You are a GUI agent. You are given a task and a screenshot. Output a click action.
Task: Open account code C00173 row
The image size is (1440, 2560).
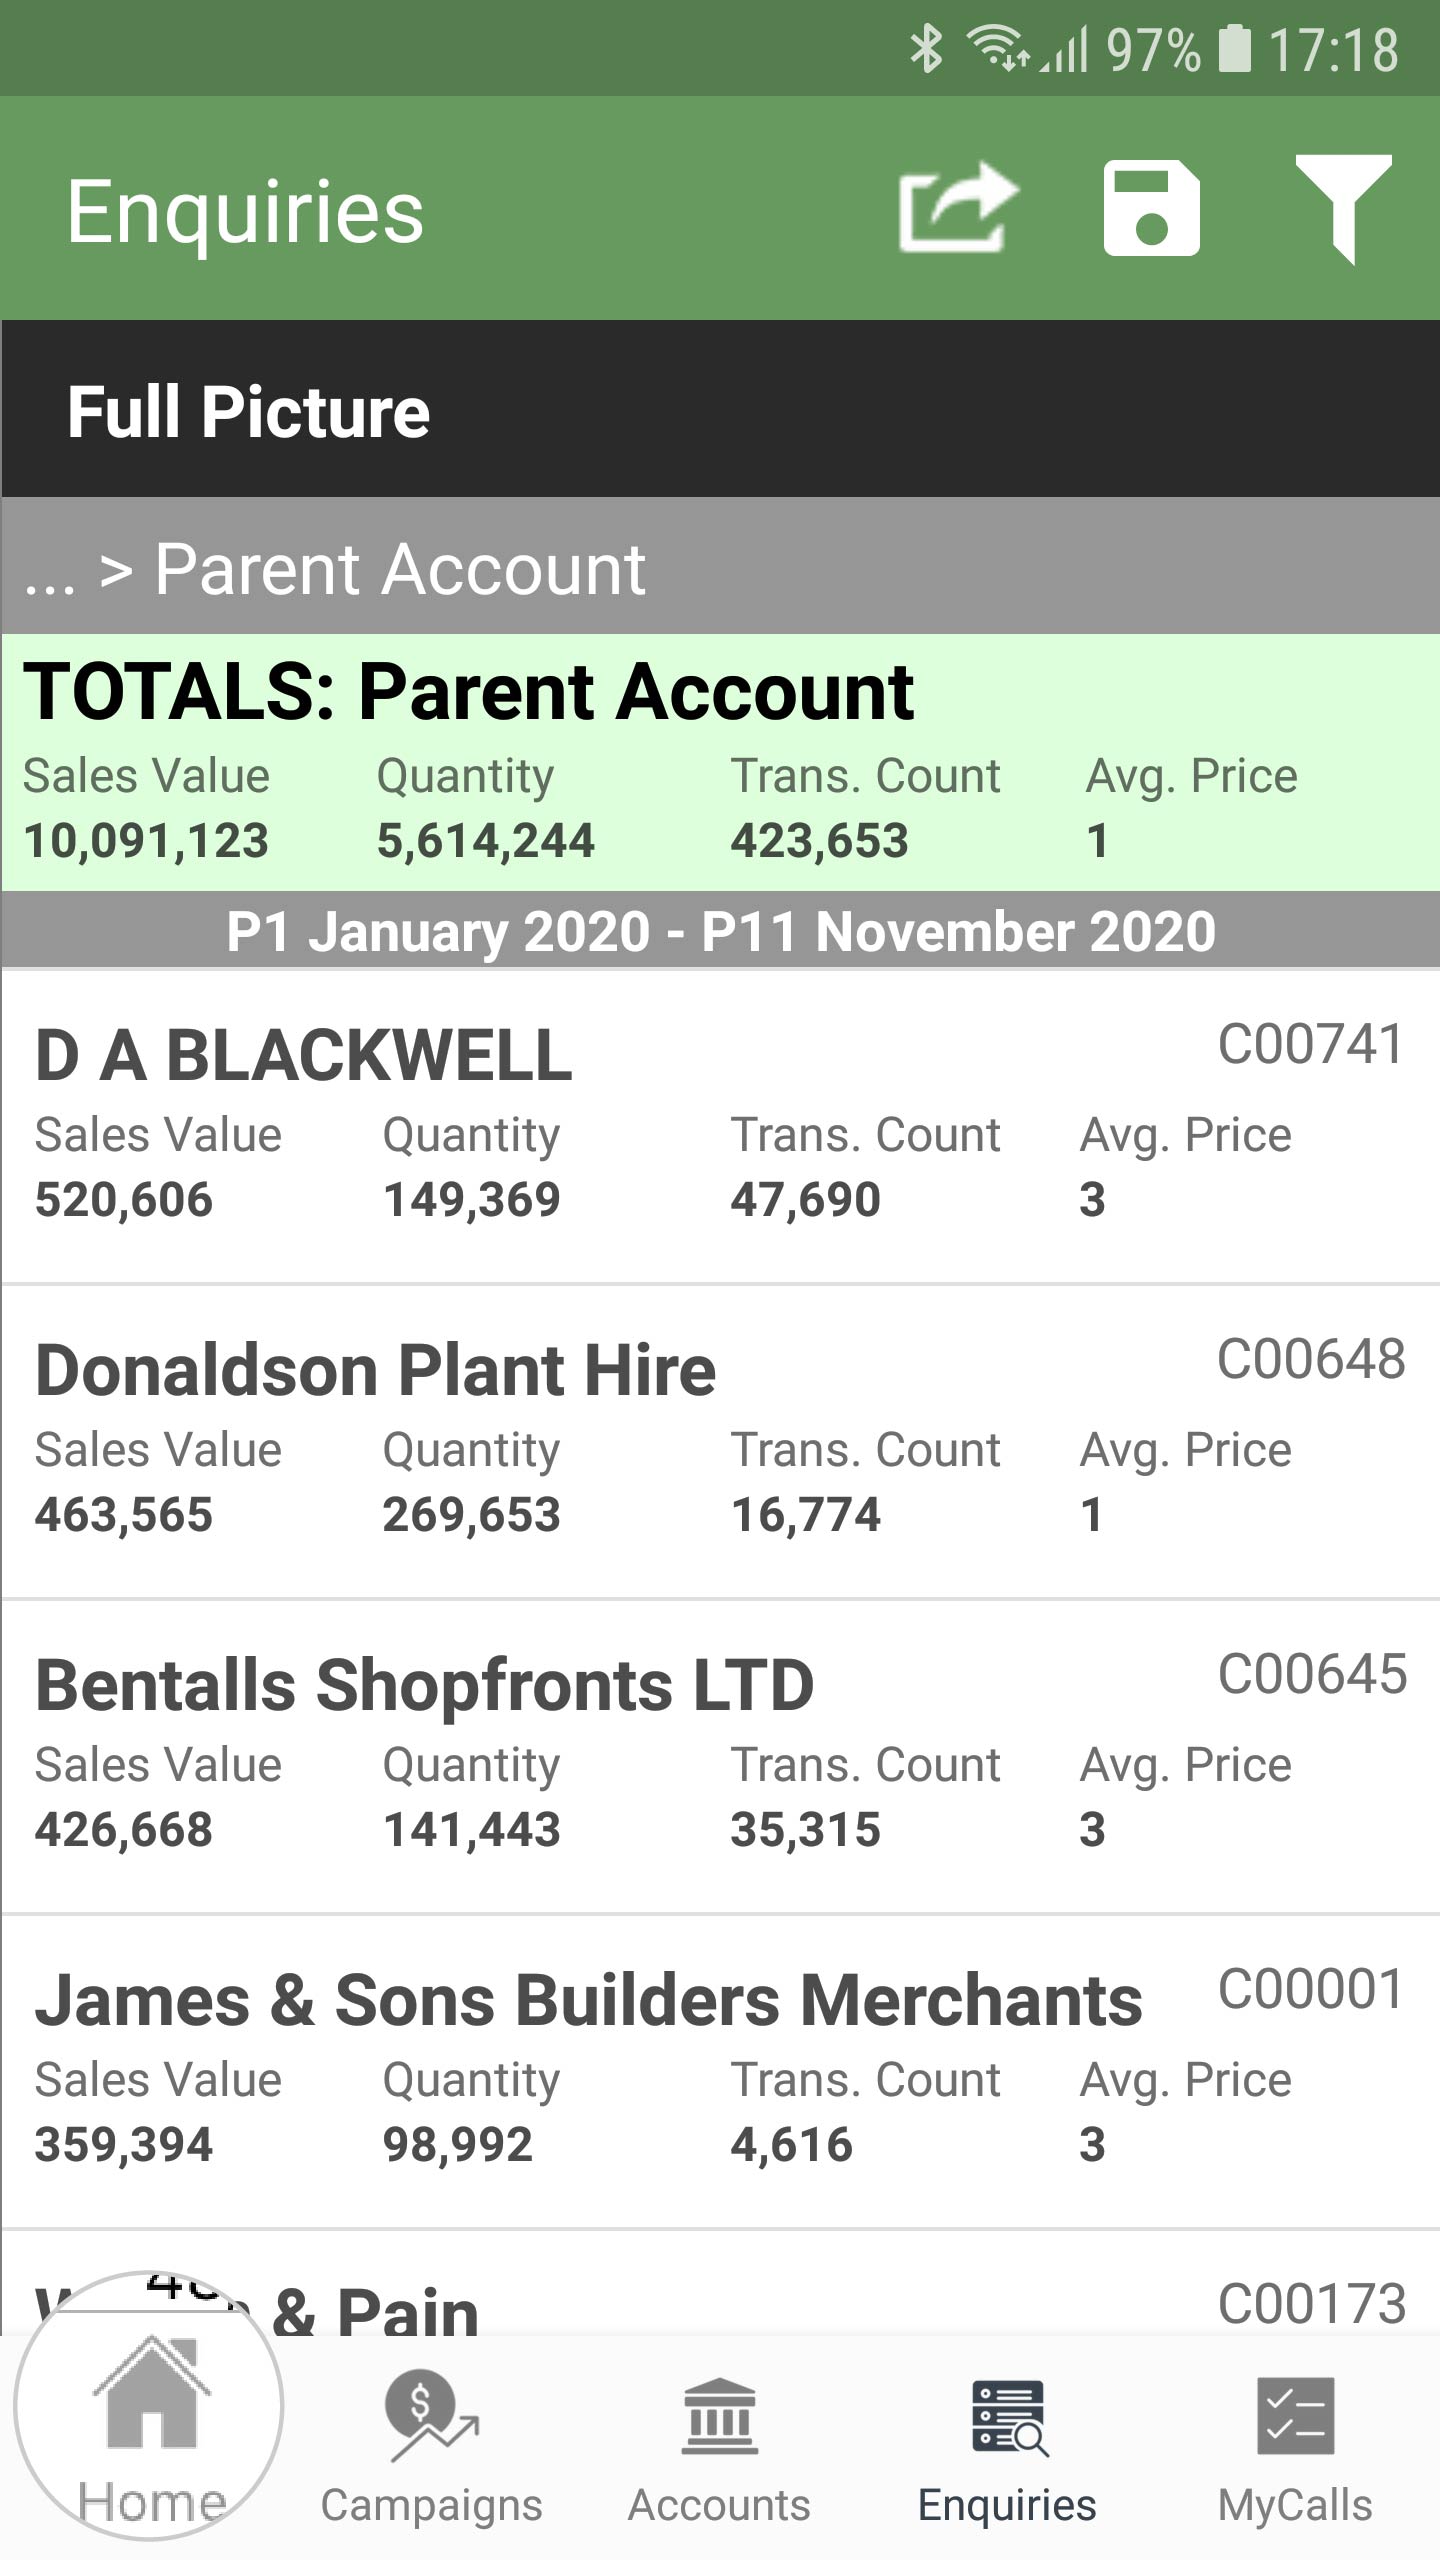(720, 2284)
